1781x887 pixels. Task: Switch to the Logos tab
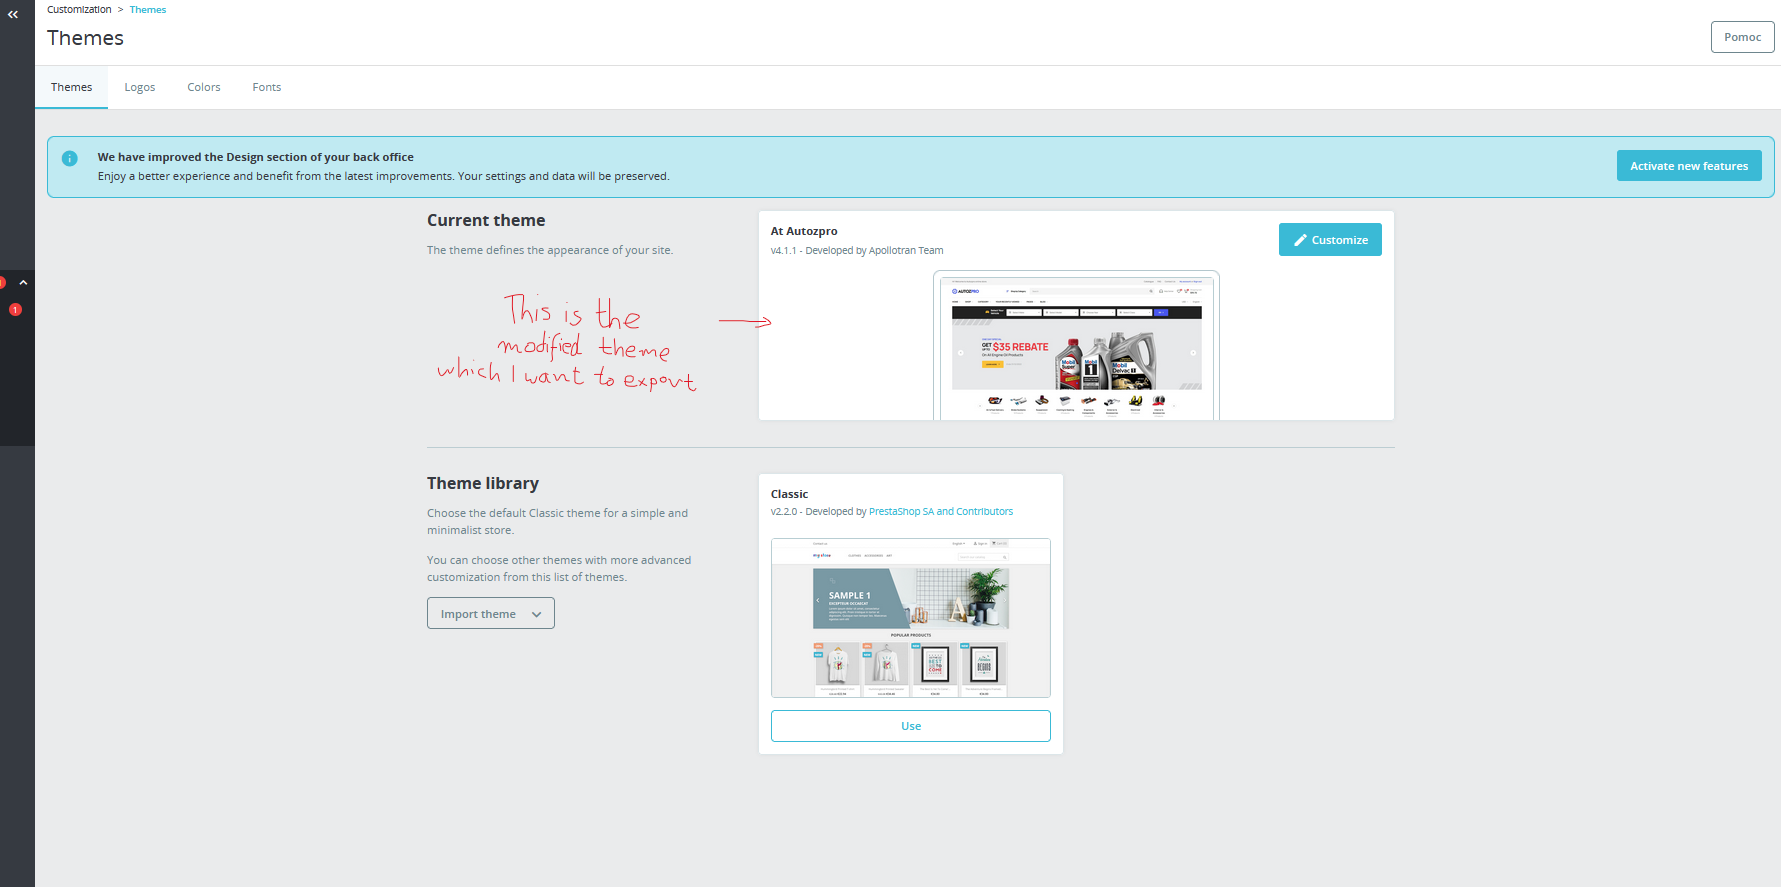click(x=140, y=87)
